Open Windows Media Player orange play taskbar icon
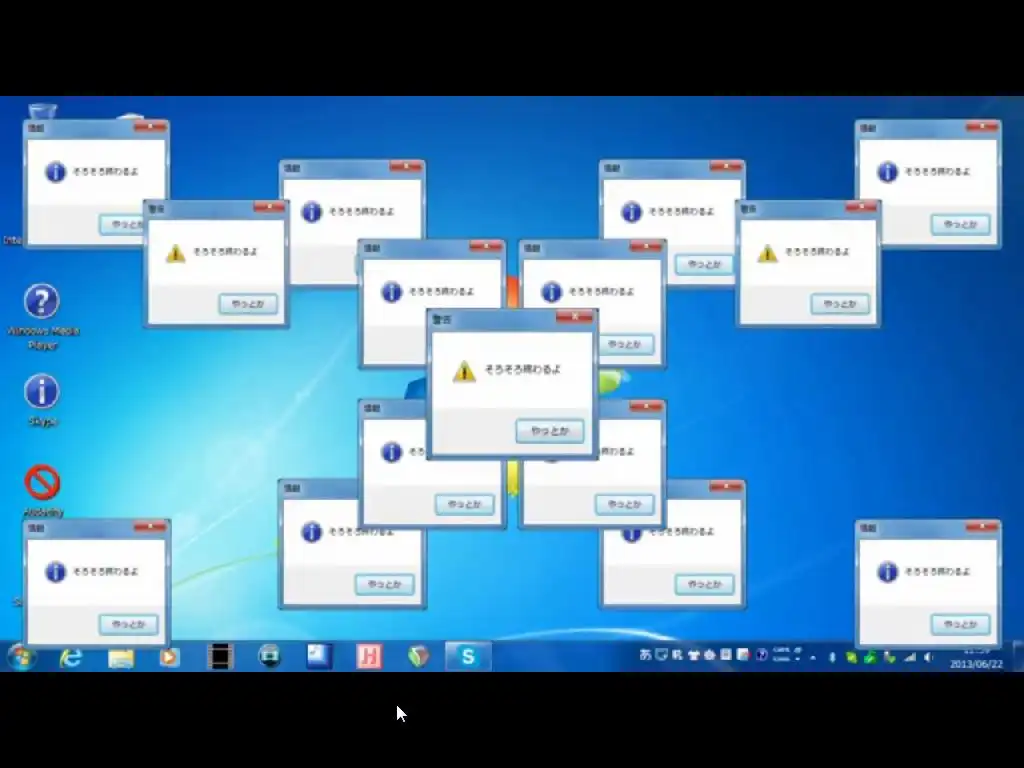This screenshot has height=768, width=1024. pyautogui.click(x=169, y=657)
